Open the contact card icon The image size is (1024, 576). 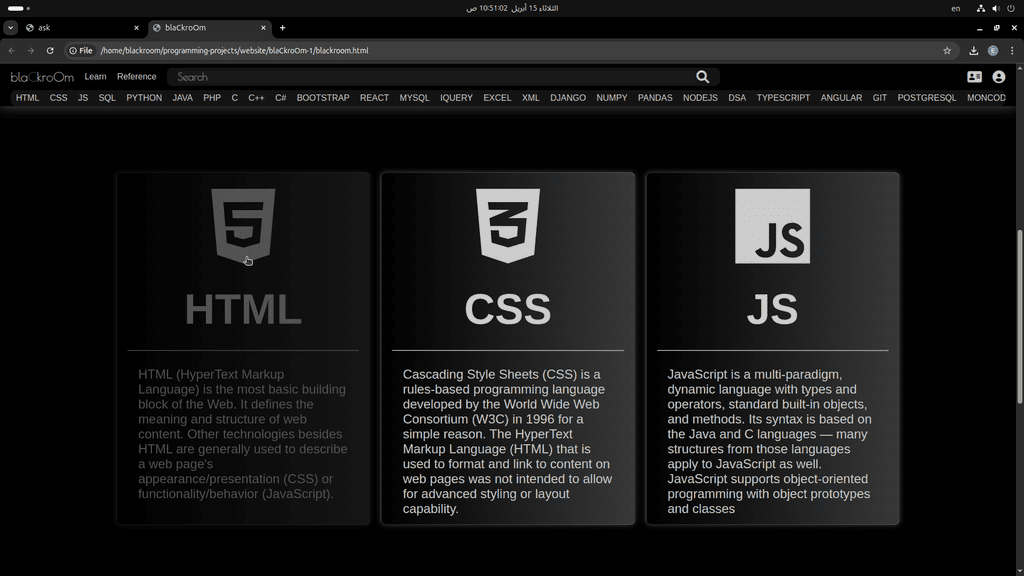(x=974, y=77)
